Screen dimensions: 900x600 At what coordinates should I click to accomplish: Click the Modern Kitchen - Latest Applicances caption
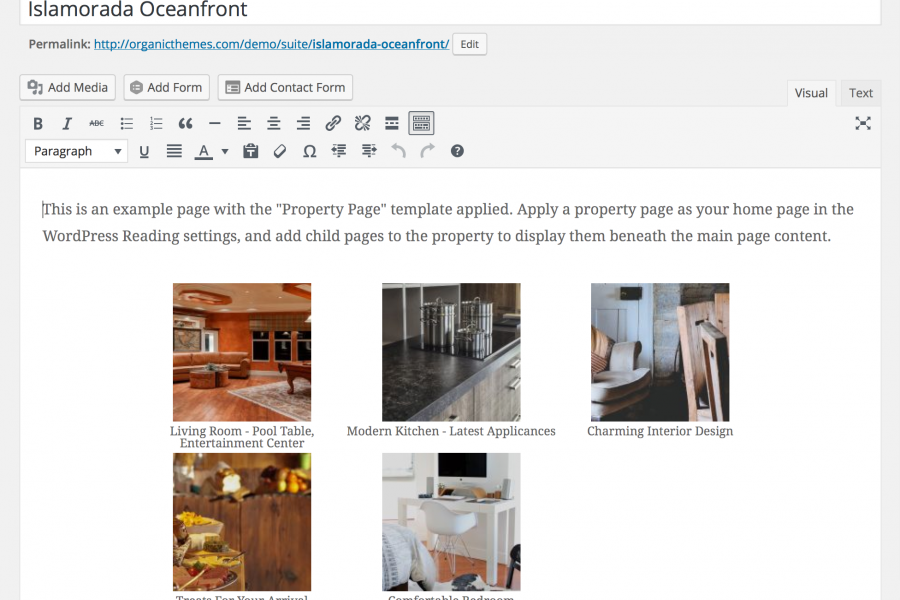[451, 431]
